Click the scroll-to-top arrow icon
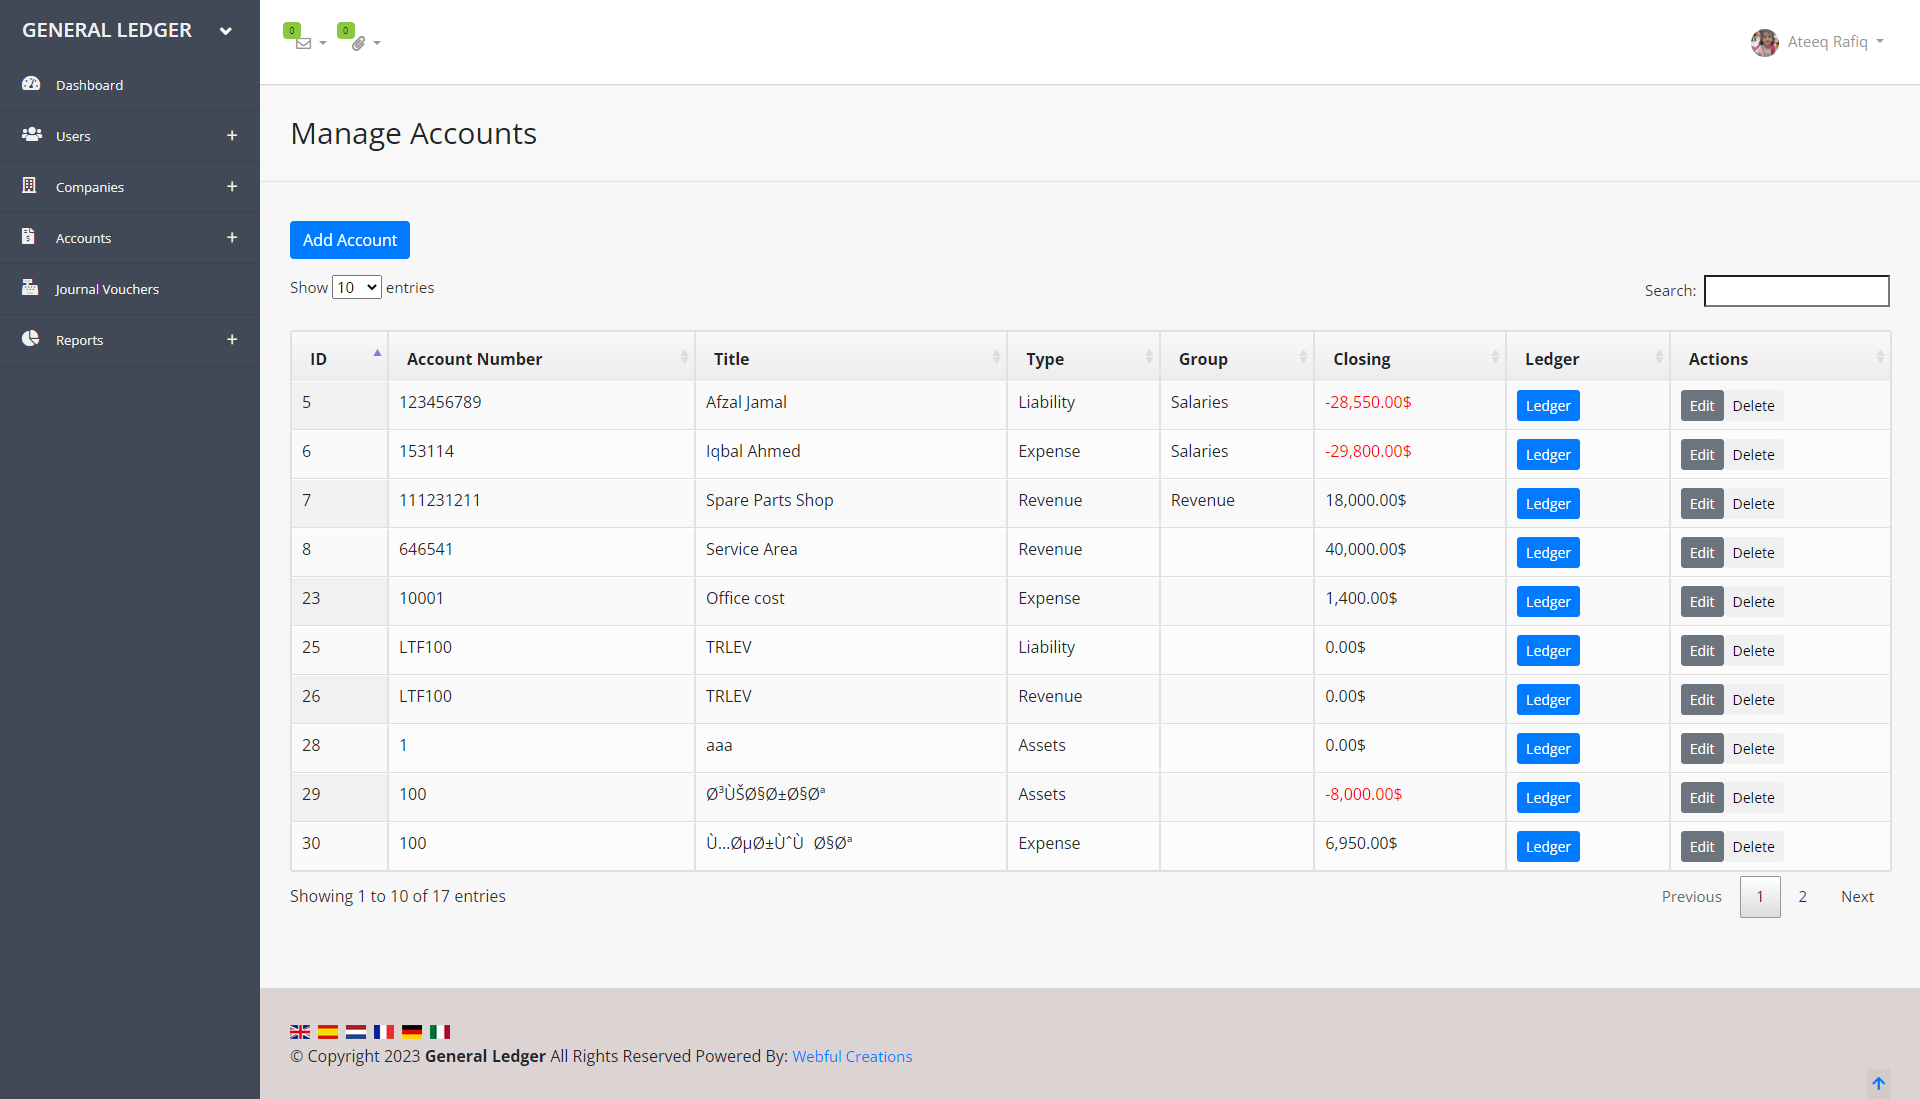The width and height of the screenshot is (1920, 1099). pyautogui.click(x=1878, y=1083)
